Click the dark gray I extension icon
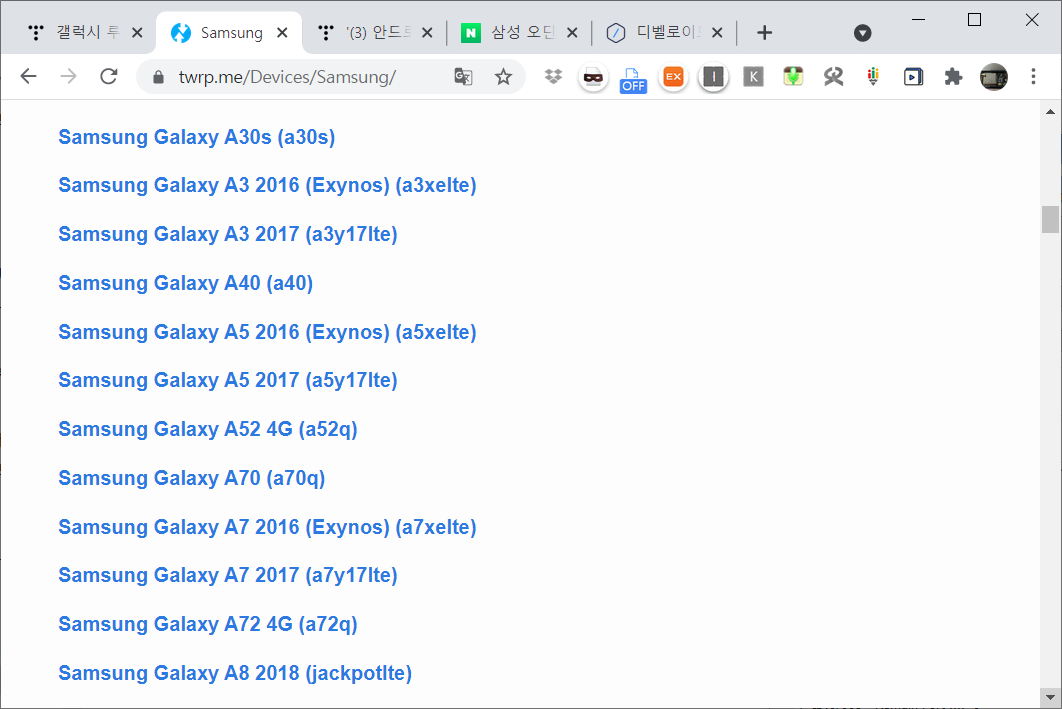1062x709 pixels. pyautogui.click(x=713, y=77)
